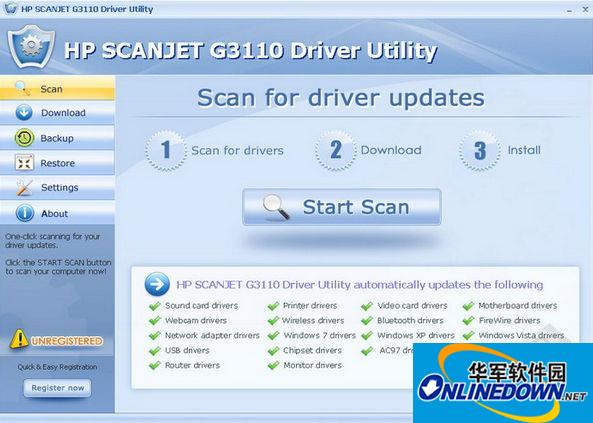
Task: Click the checkmark next to Motherboard drivers
Action: pos(468,306)
